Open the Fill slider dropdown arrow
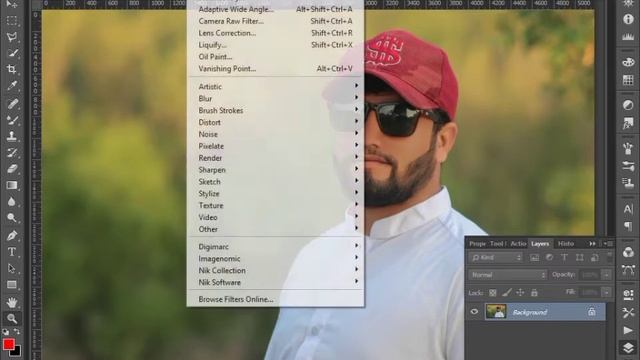Image resolution: width=640 pixels, height=360 pixels. pyautogui.click(x=607, y=293)
